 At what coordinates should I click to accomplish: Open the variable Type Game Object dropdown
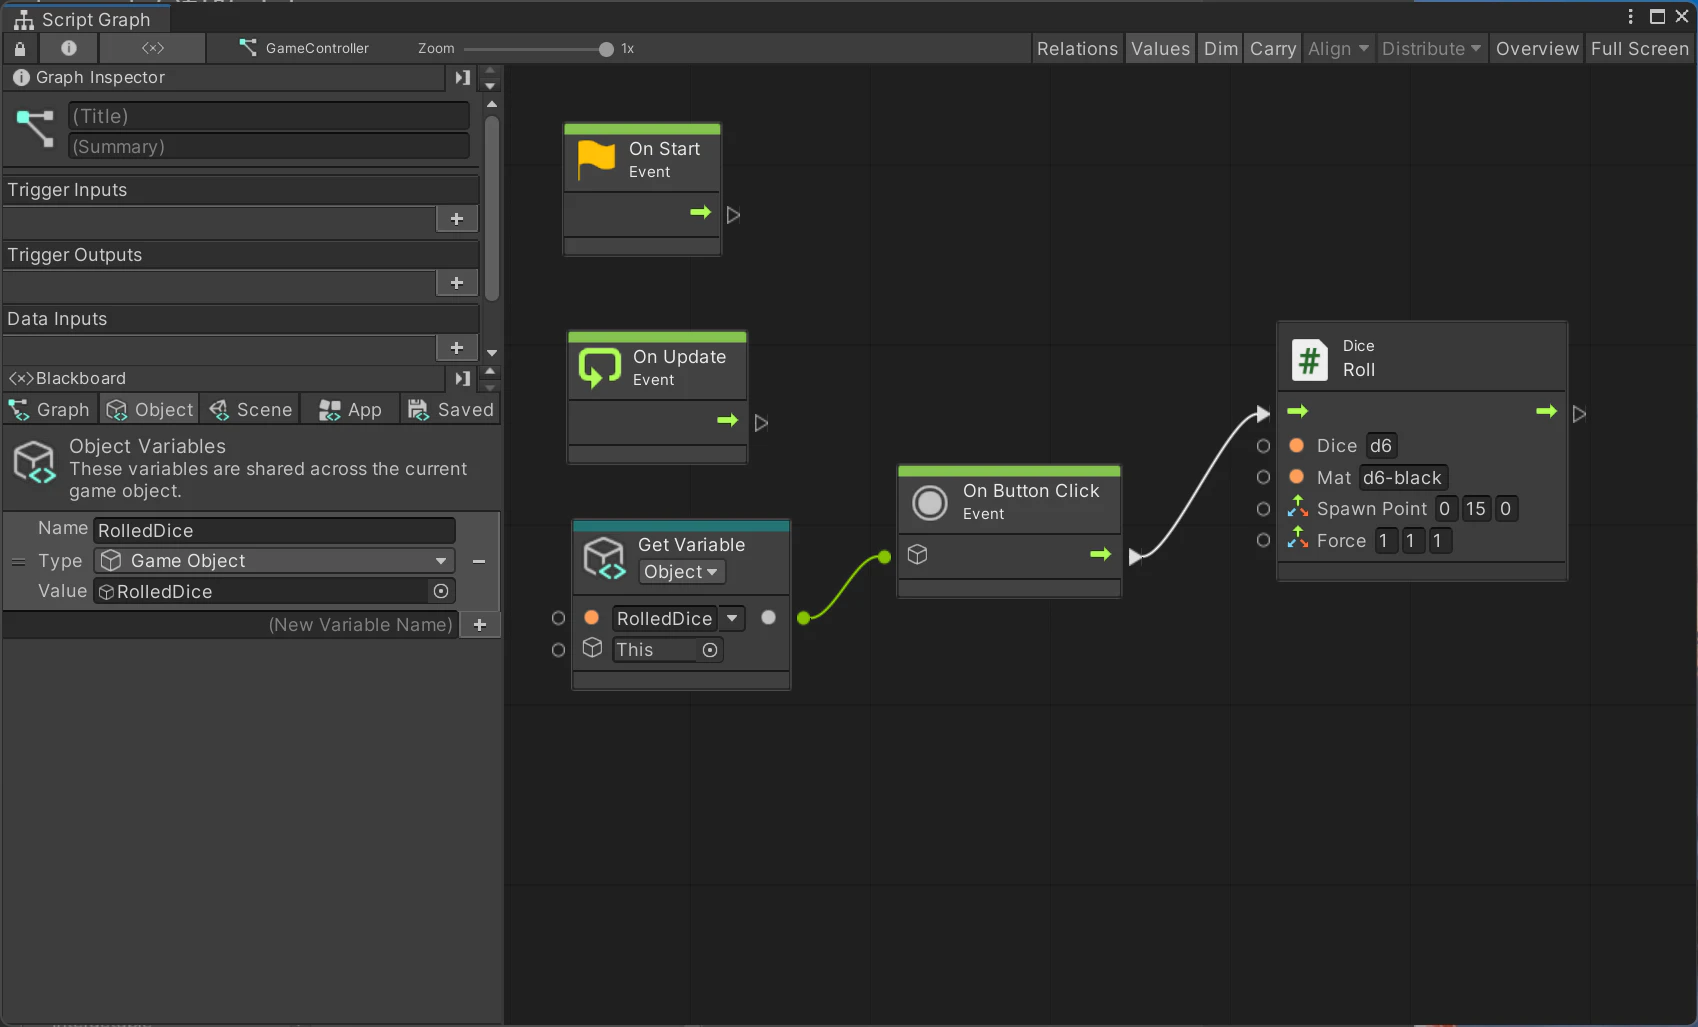[274, 561]
